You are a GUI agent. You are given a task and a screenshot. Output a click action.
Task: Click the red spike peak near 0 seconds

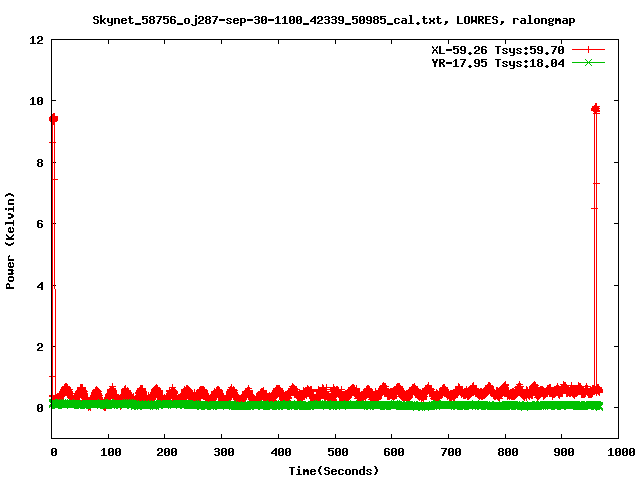pos(53,118)
